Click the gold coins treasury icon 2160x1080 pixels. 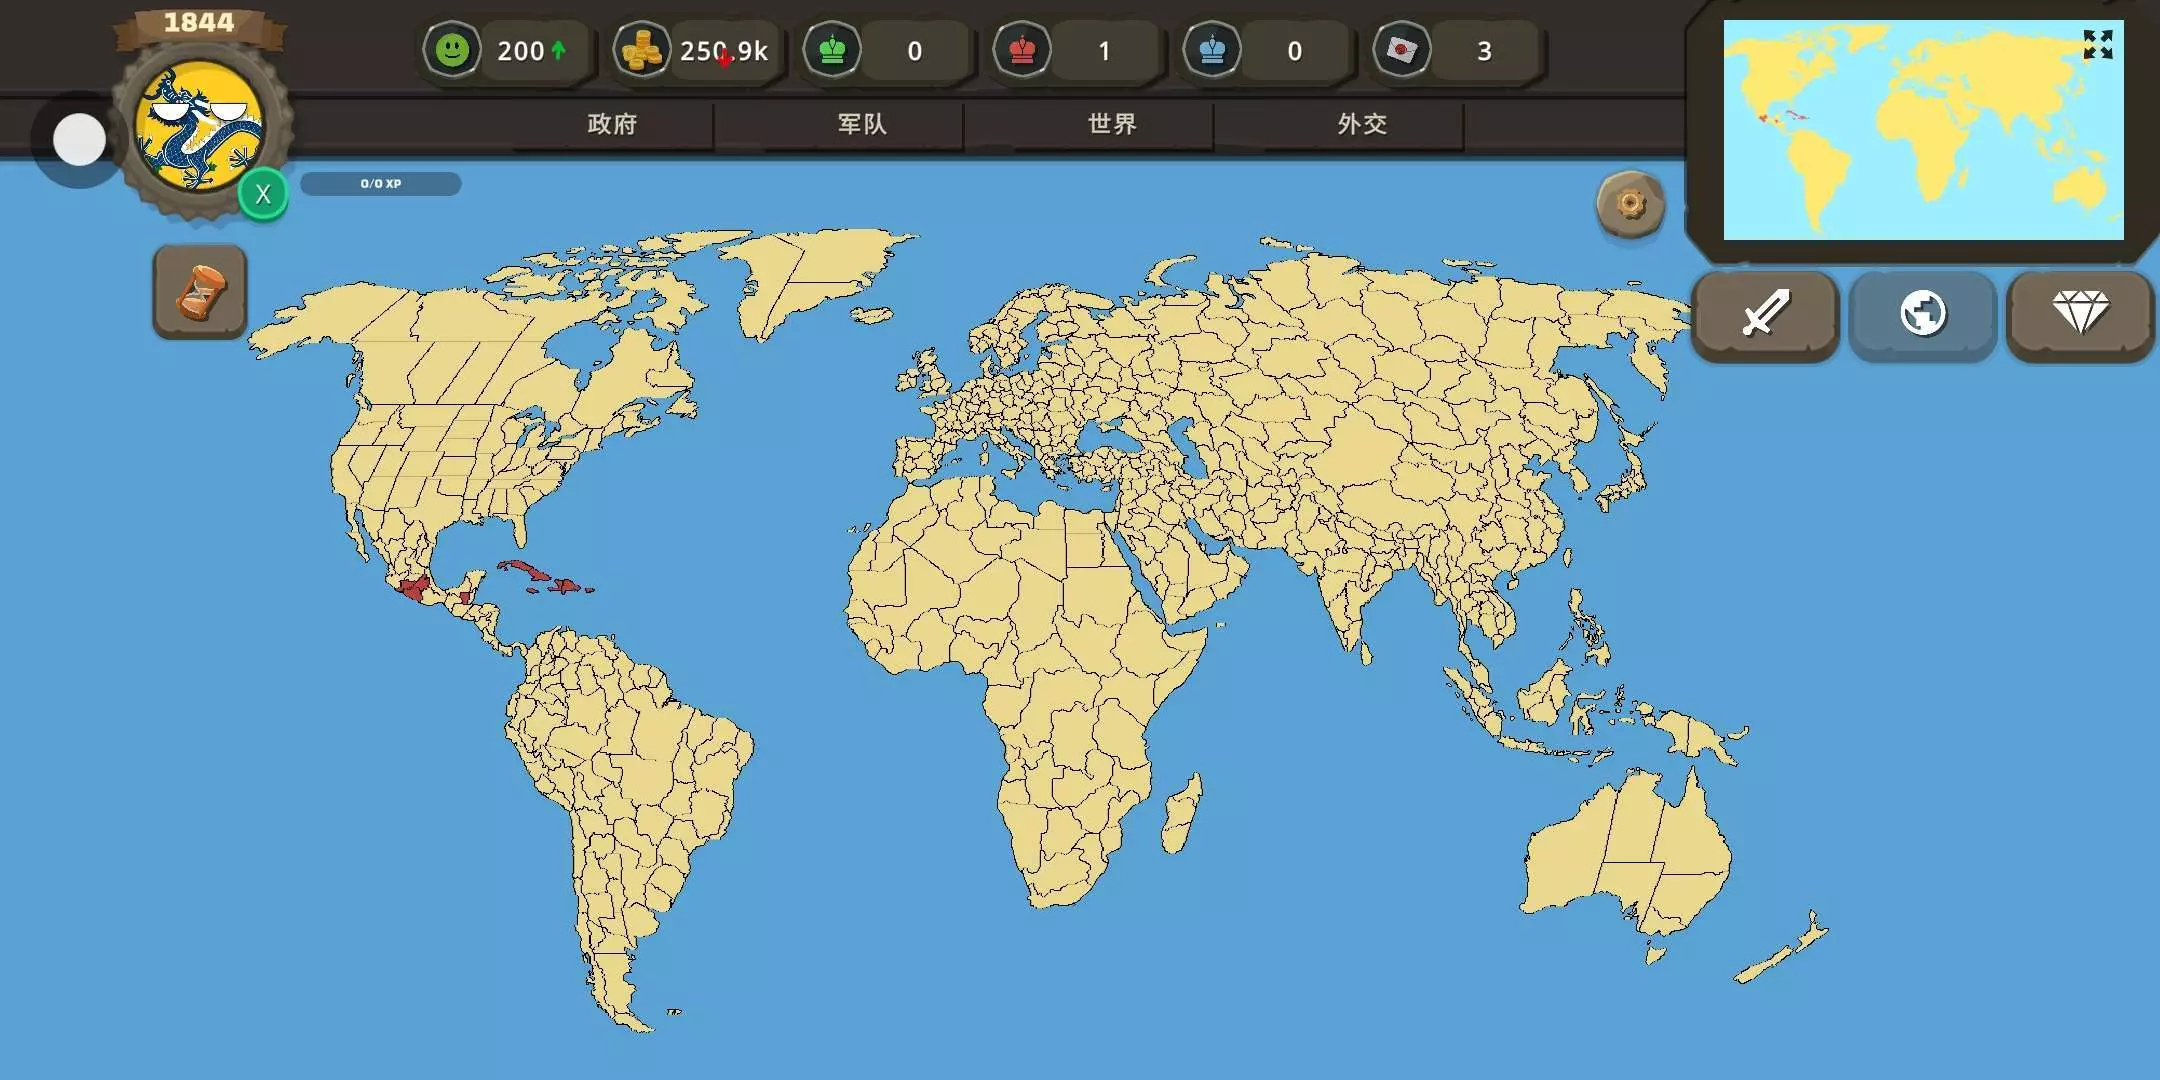click(642, 50)
